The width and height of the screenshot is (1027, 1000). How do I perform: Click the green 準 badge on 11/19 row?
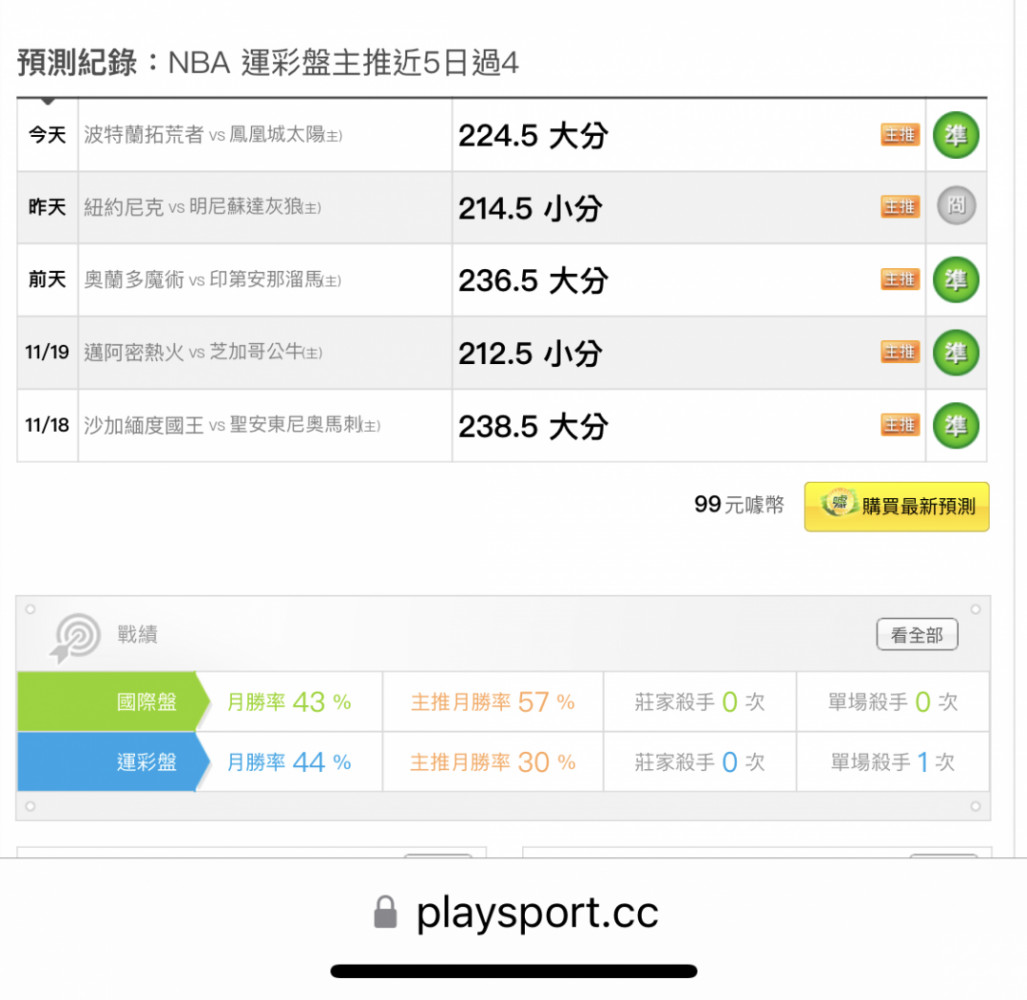tap(956, 353)
